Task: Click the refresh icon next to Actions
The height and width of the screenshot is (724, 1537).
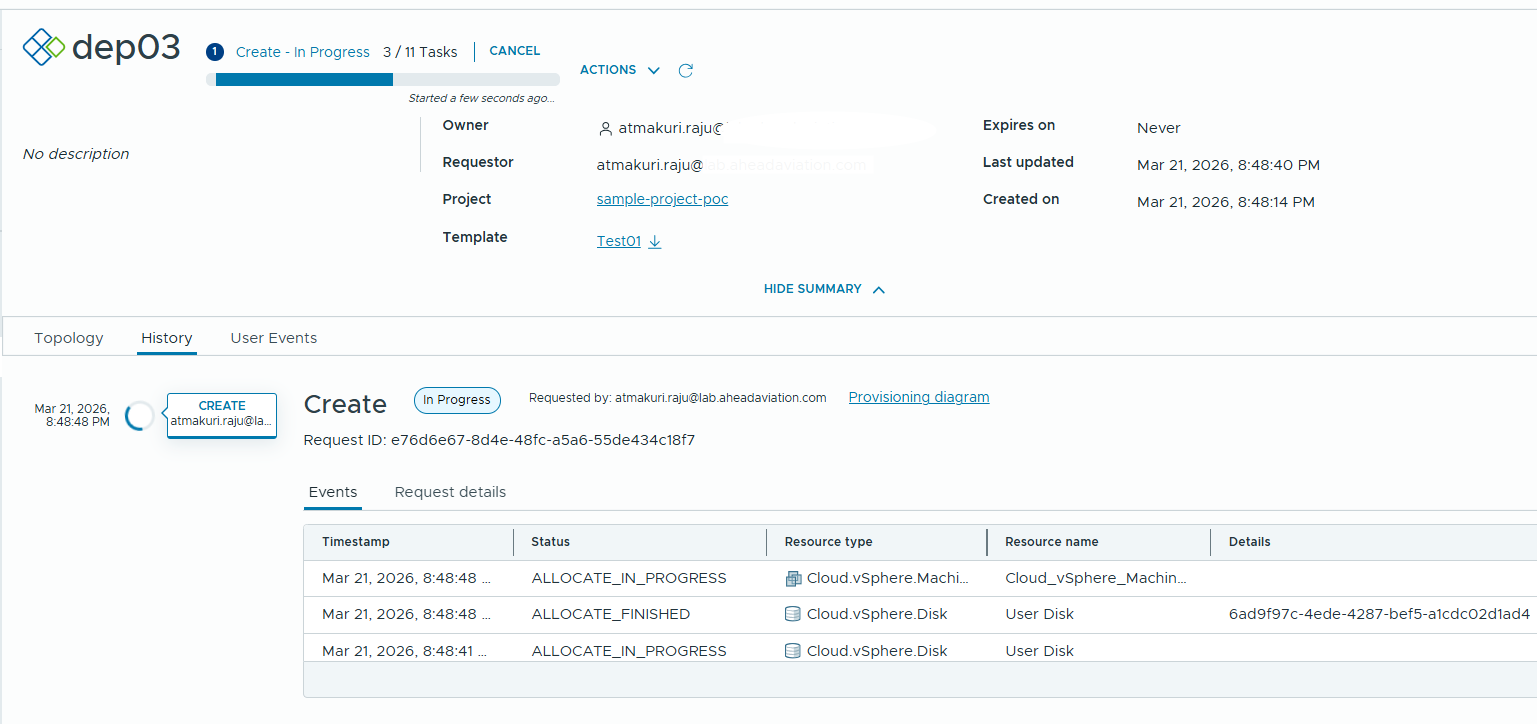Action: pos(685,70)
